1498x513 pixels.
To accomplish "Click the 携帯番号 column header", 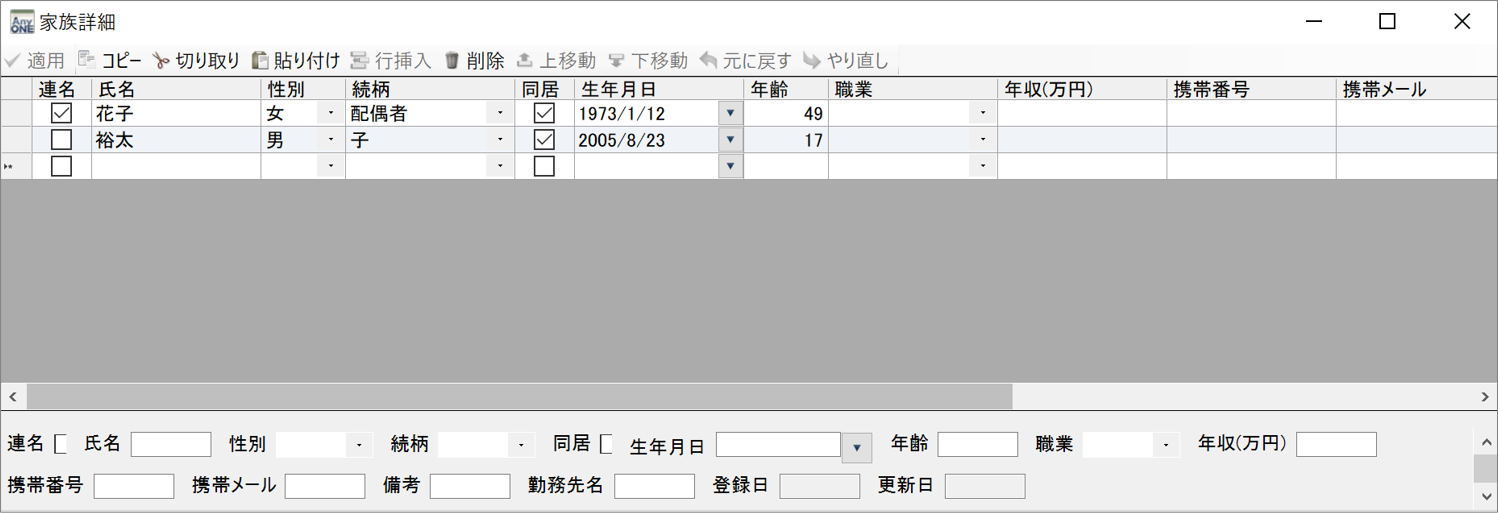I will point(1251,89).
